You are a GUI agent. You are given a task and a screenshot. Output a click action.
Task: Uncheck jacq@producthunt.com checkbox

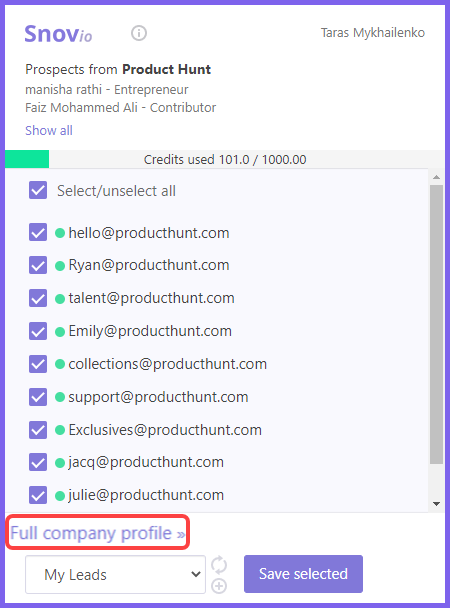click(38, 462)
